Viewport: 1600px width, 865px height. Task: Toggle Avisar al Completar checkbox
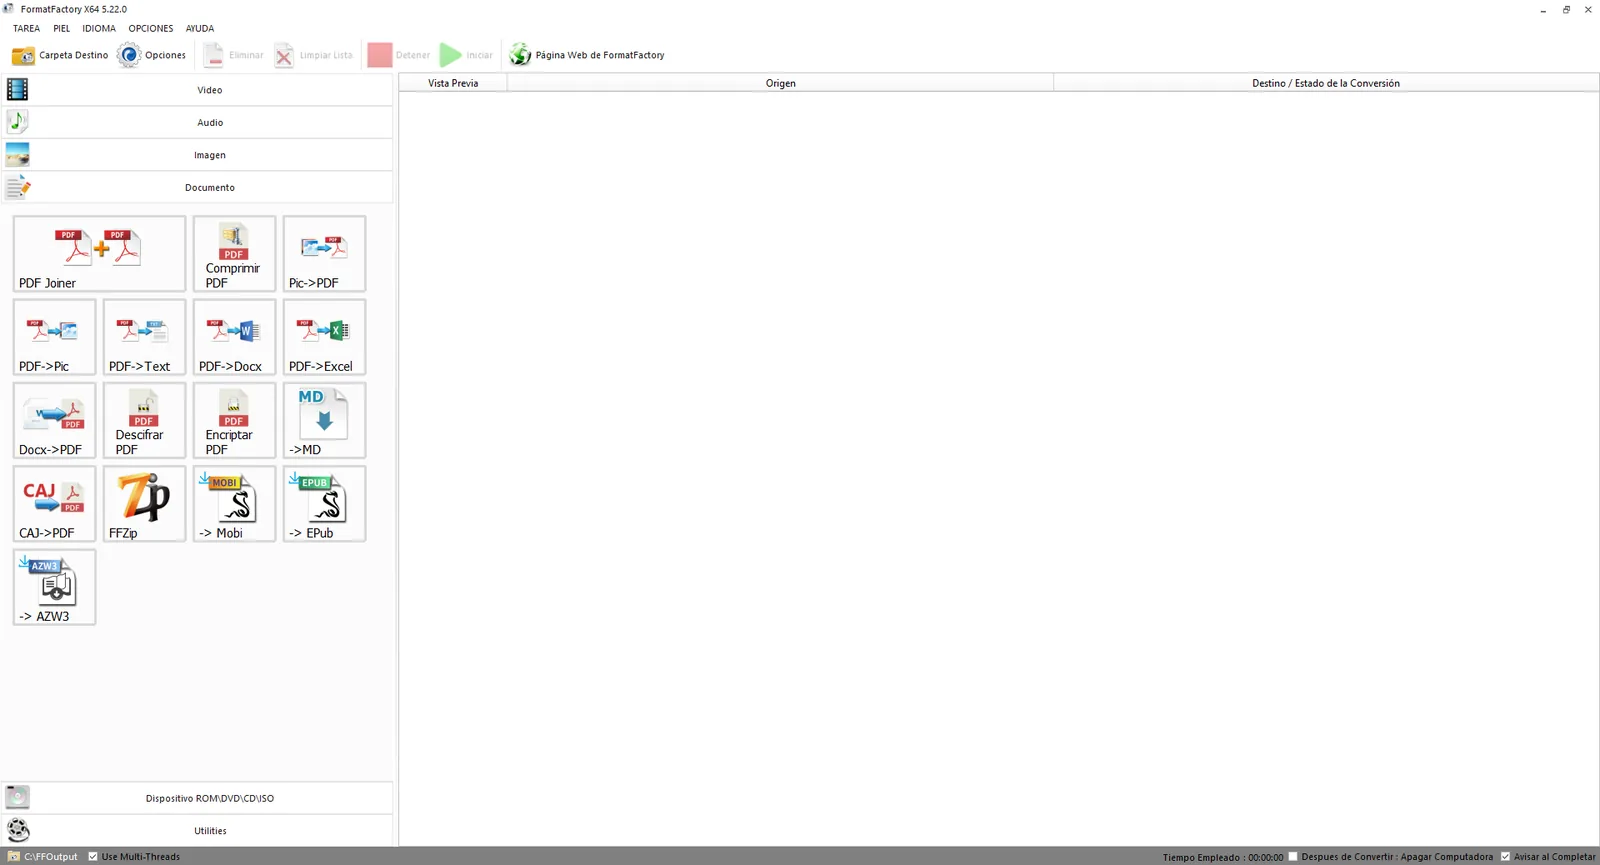[1505, 856]
